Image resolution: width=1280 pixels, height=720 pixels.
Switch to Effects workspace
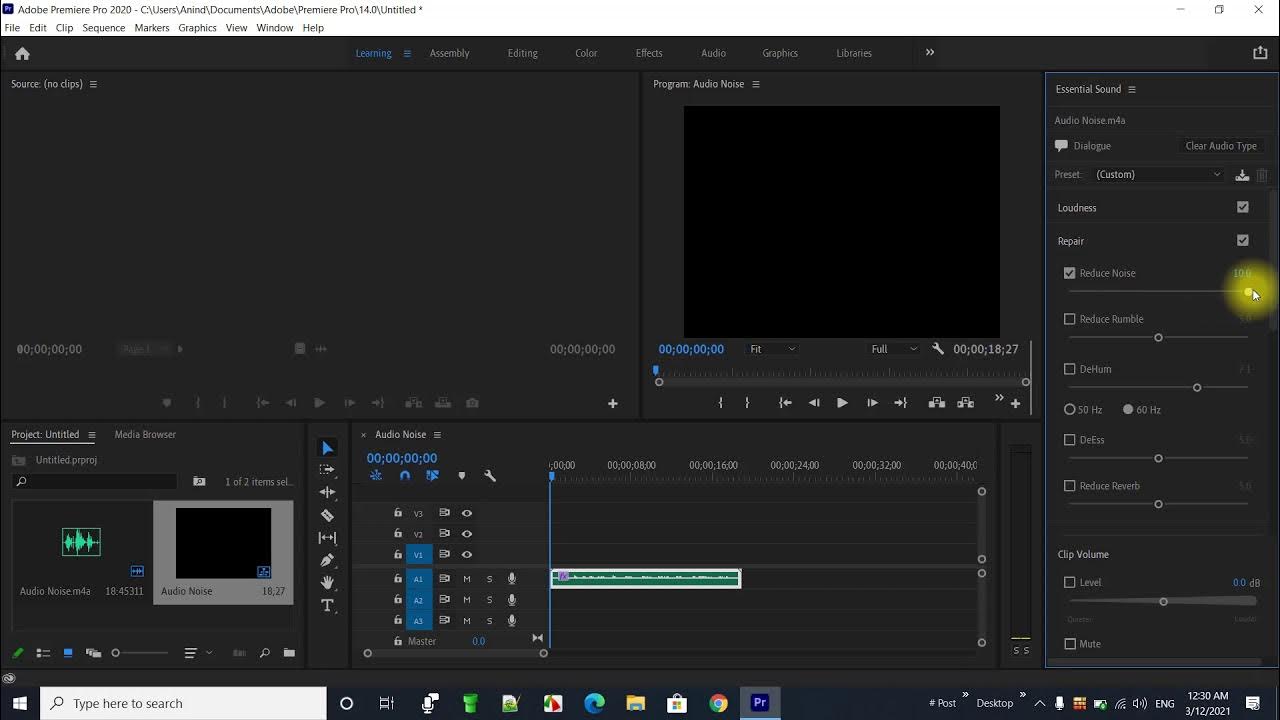(x=649, y=53)
